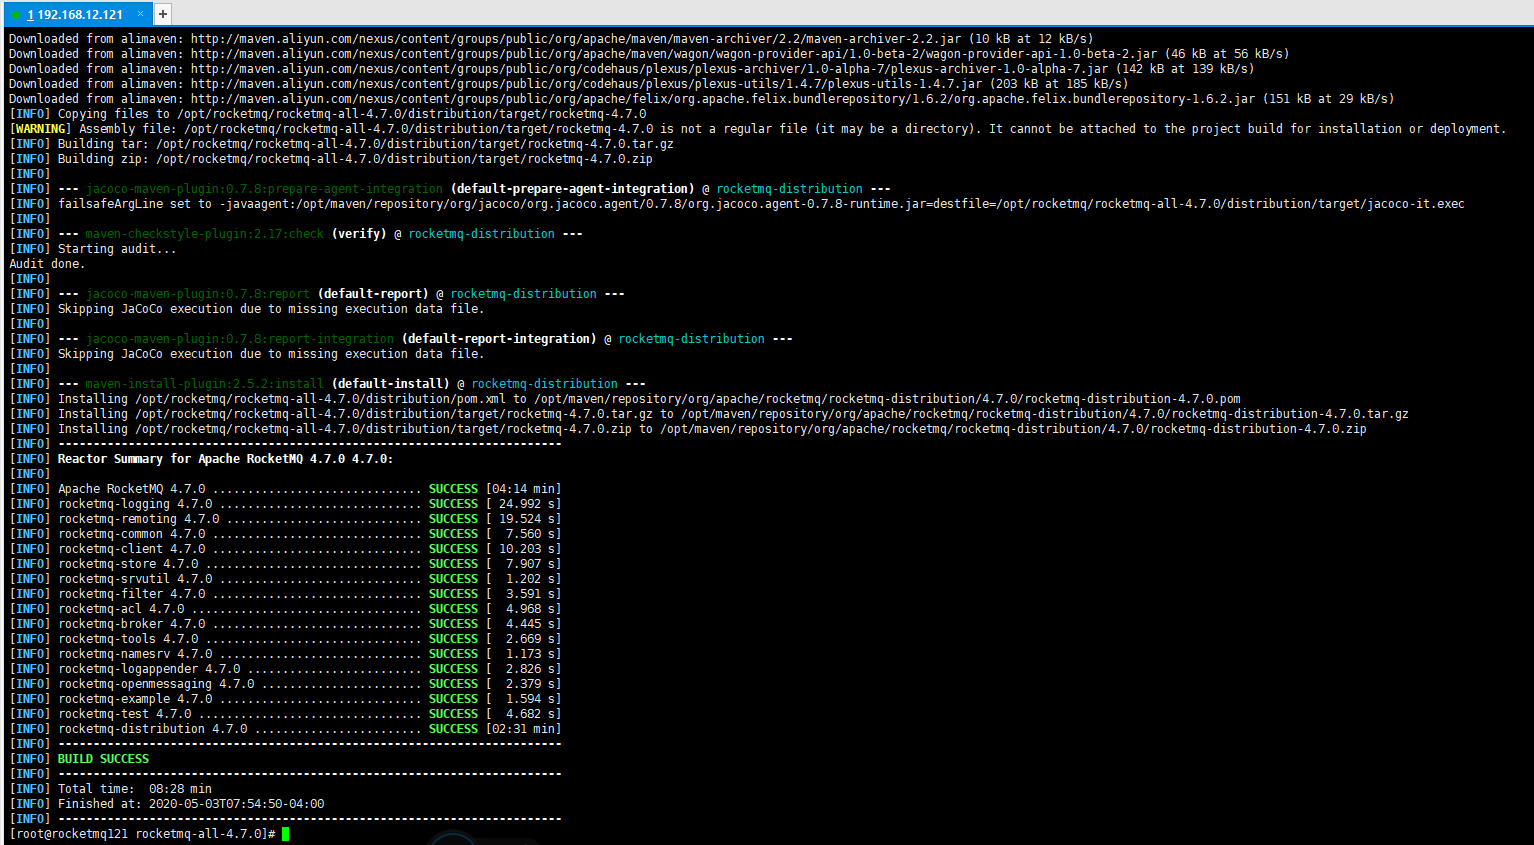Click the 'rocketmq-remoting 4.7.0' summary row
Viewport: 1534px width, 845px height.
tap(285, 519)
